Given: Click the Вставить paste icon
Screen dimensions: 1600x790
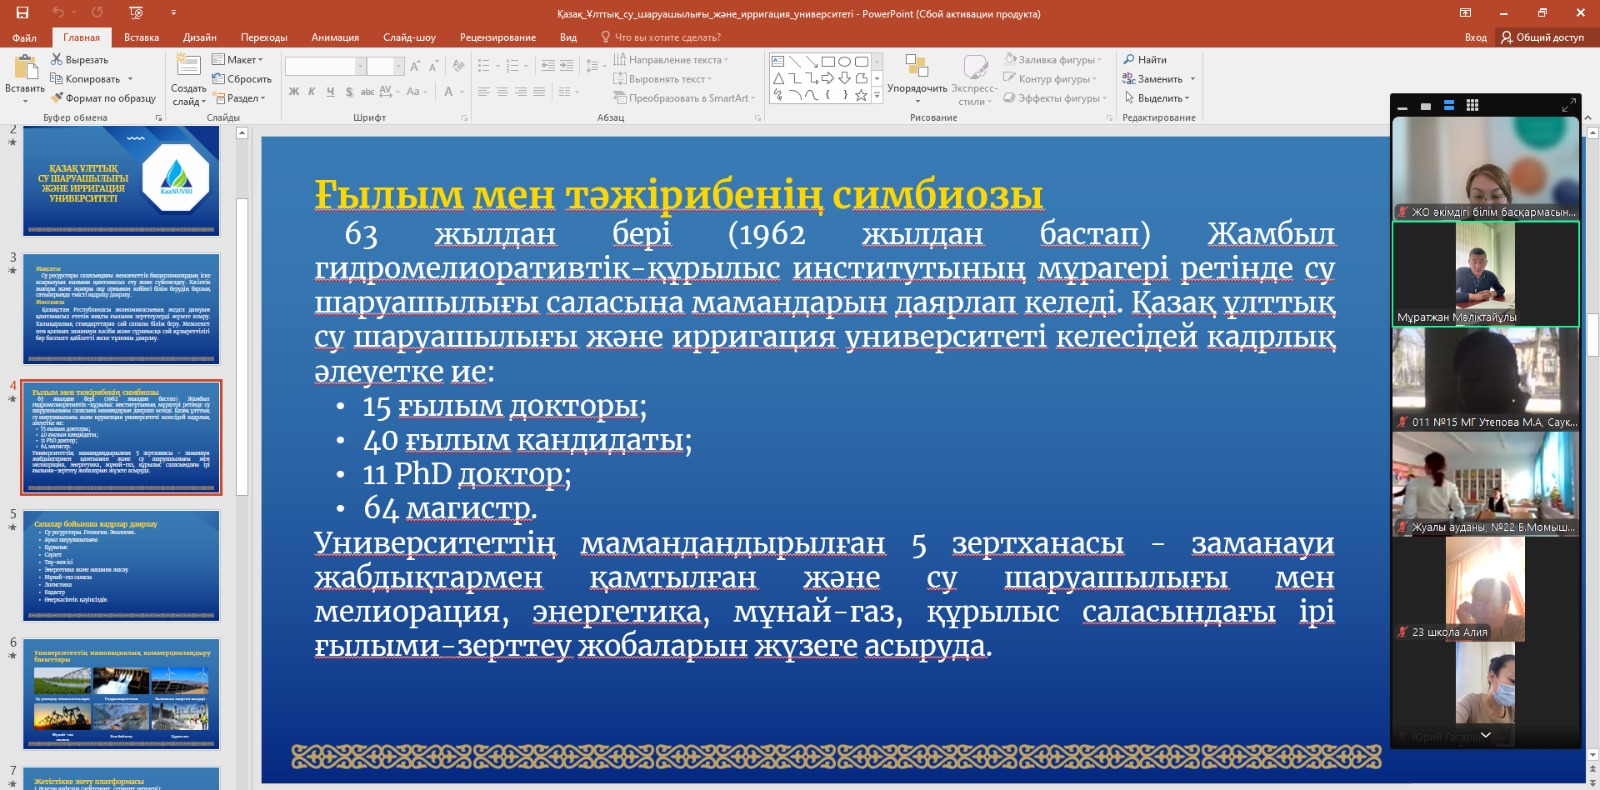Looking at the screenshot, I should 24,68.
